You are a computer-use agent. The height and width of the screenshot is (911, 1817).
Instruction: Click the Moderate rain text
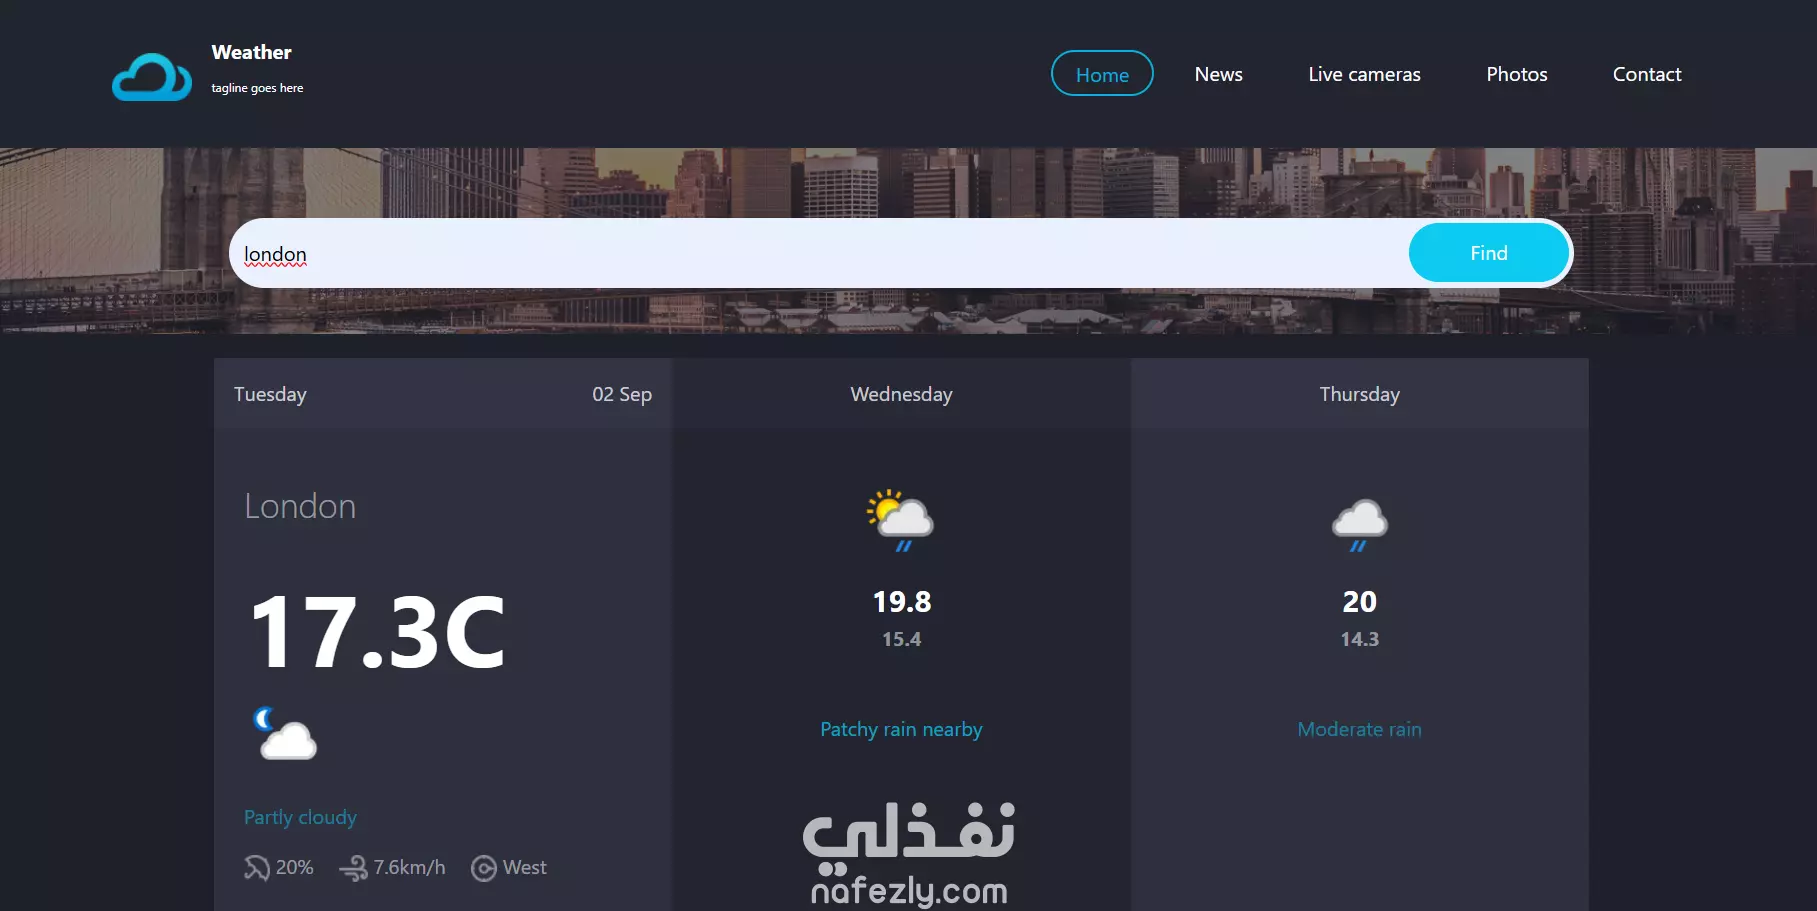[1359, 729]
